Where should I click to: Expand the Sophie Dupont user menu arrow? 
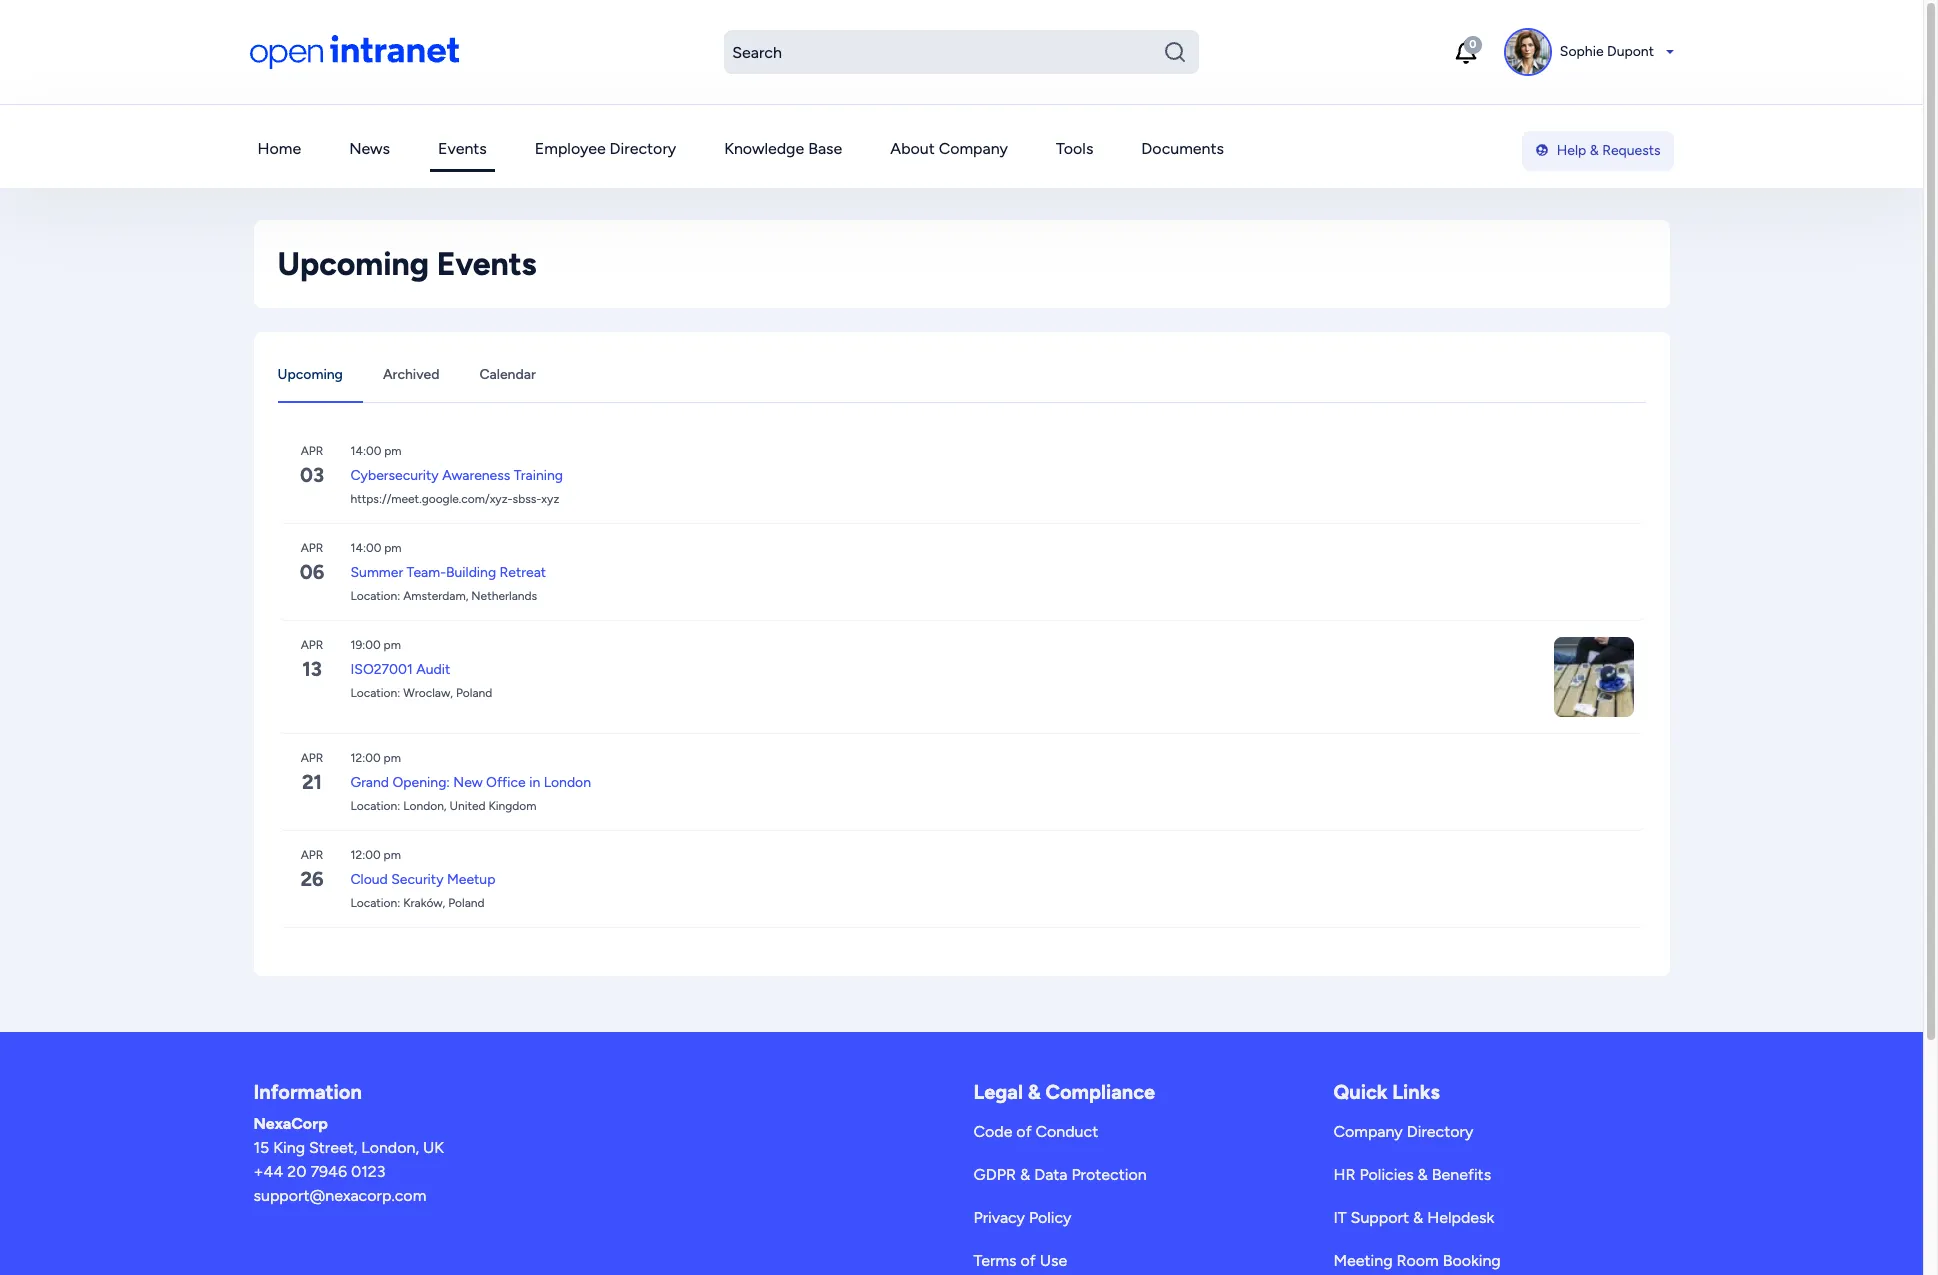point(1669,52)
